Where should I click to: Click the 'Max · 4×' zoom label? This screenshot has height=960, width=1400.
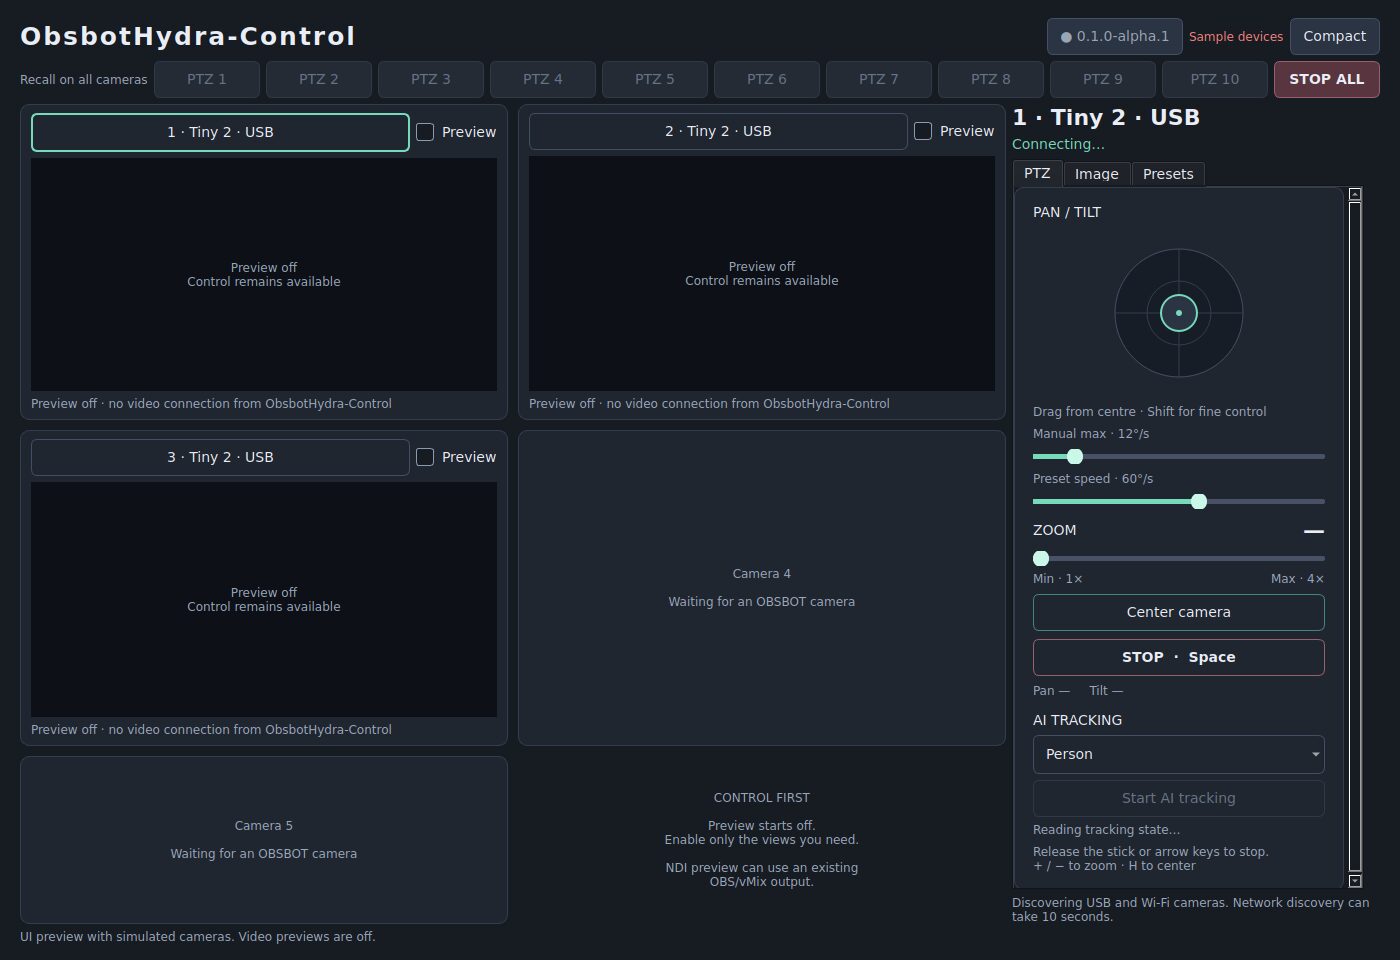(x=1298, y=579)
